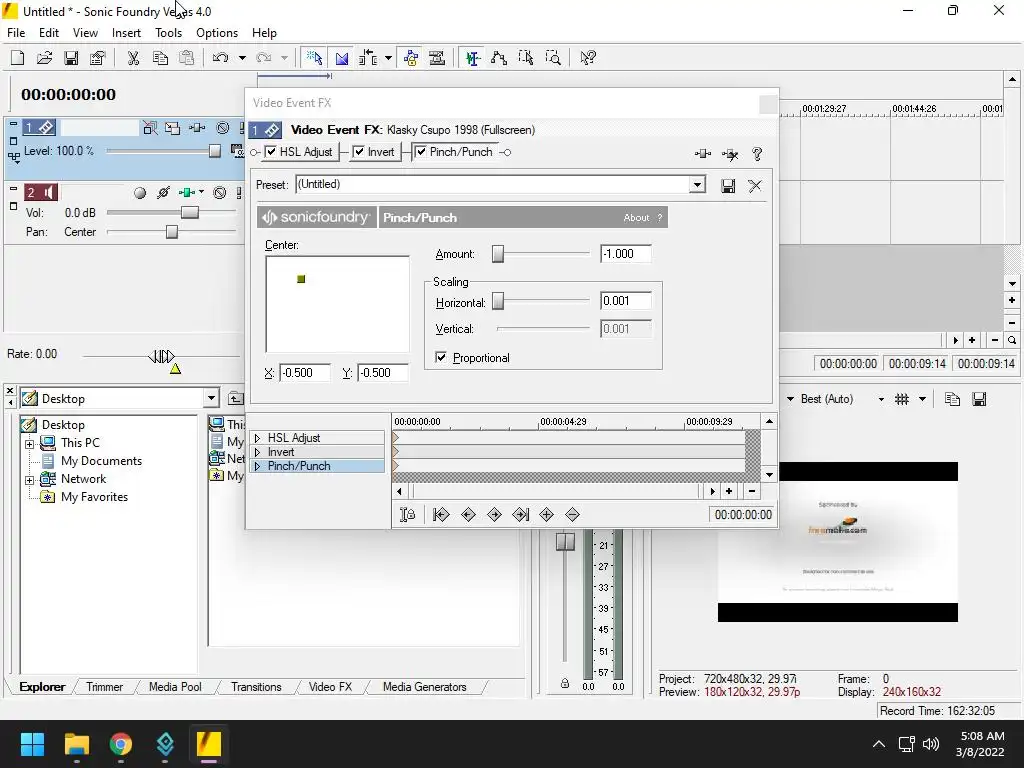
Task: Click the Redo arrow icon
Action: click(x=264, y=57)
